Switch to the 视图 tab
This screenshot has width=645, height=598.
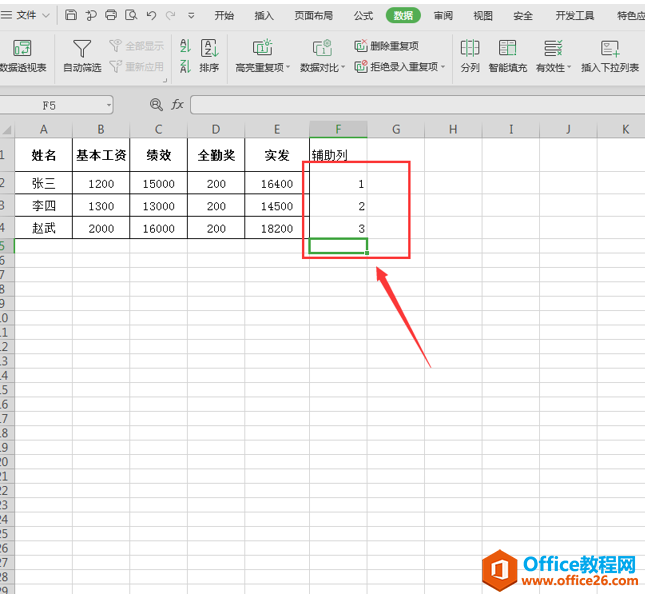click(483, 16)
